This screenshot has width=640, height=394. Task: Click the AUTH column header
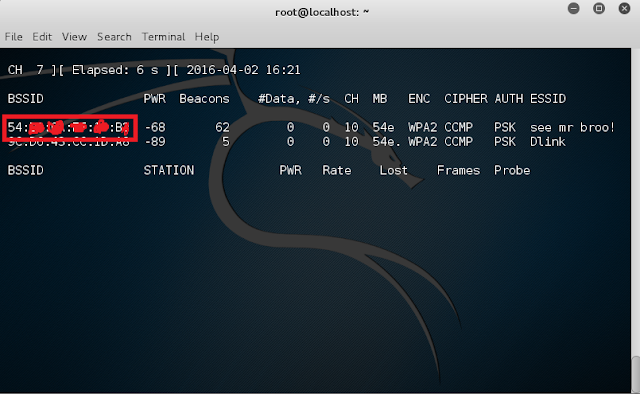509,99
